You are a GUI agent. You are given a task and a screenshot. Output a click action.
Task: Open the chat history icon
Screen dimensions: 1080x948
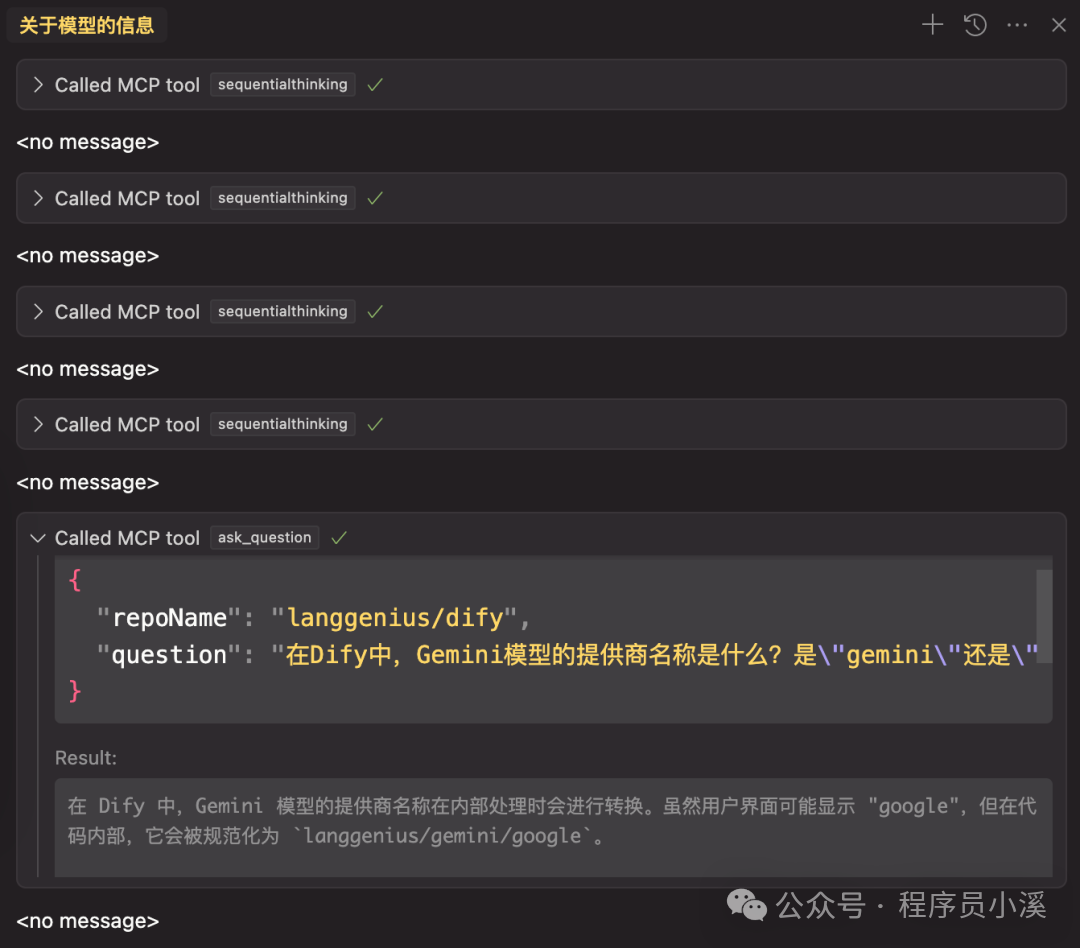coord(974,25)
